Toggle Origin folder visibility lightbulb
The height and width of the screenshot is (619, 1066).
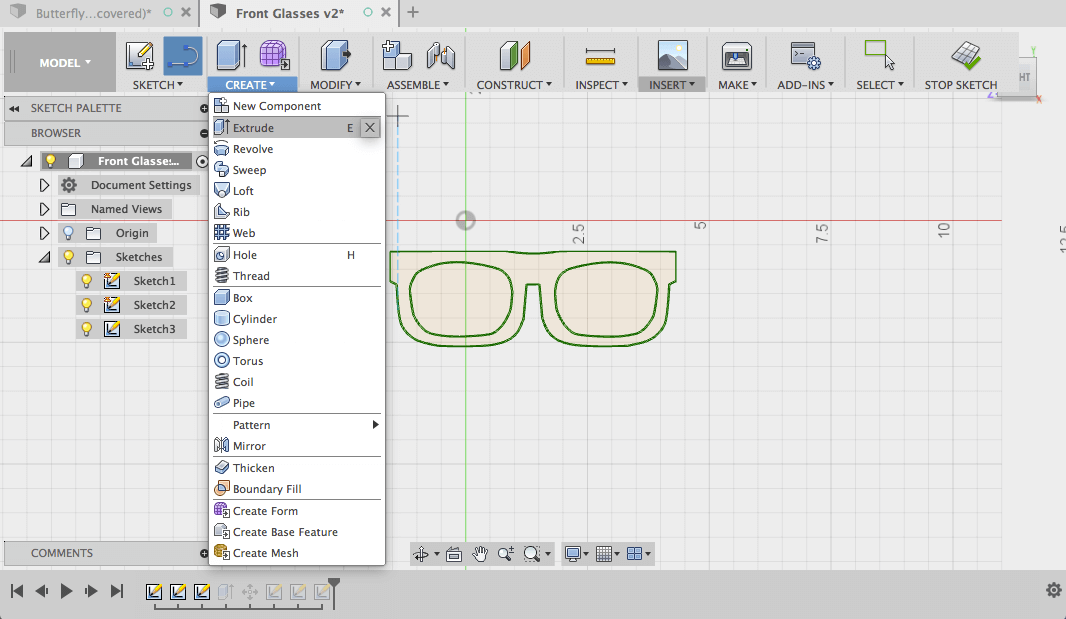pyautogui.click(x=68, y=233)
